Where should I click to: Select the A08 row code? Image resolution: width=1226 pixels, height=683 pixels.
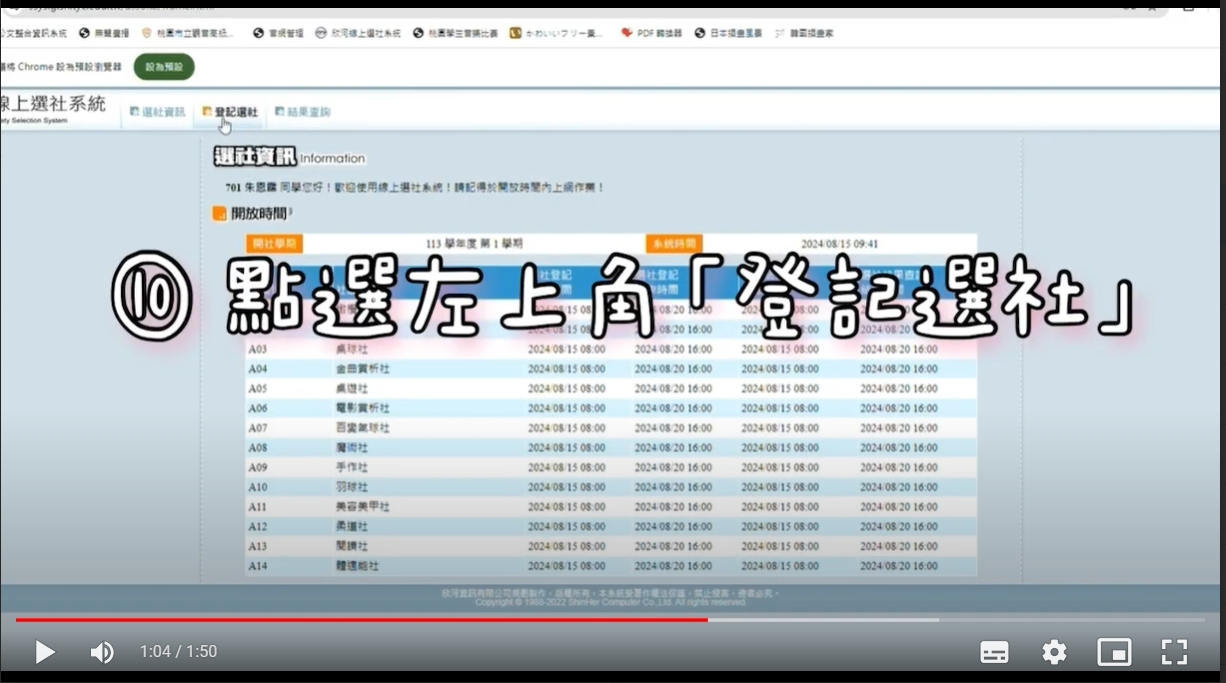[x=258, y=448]
